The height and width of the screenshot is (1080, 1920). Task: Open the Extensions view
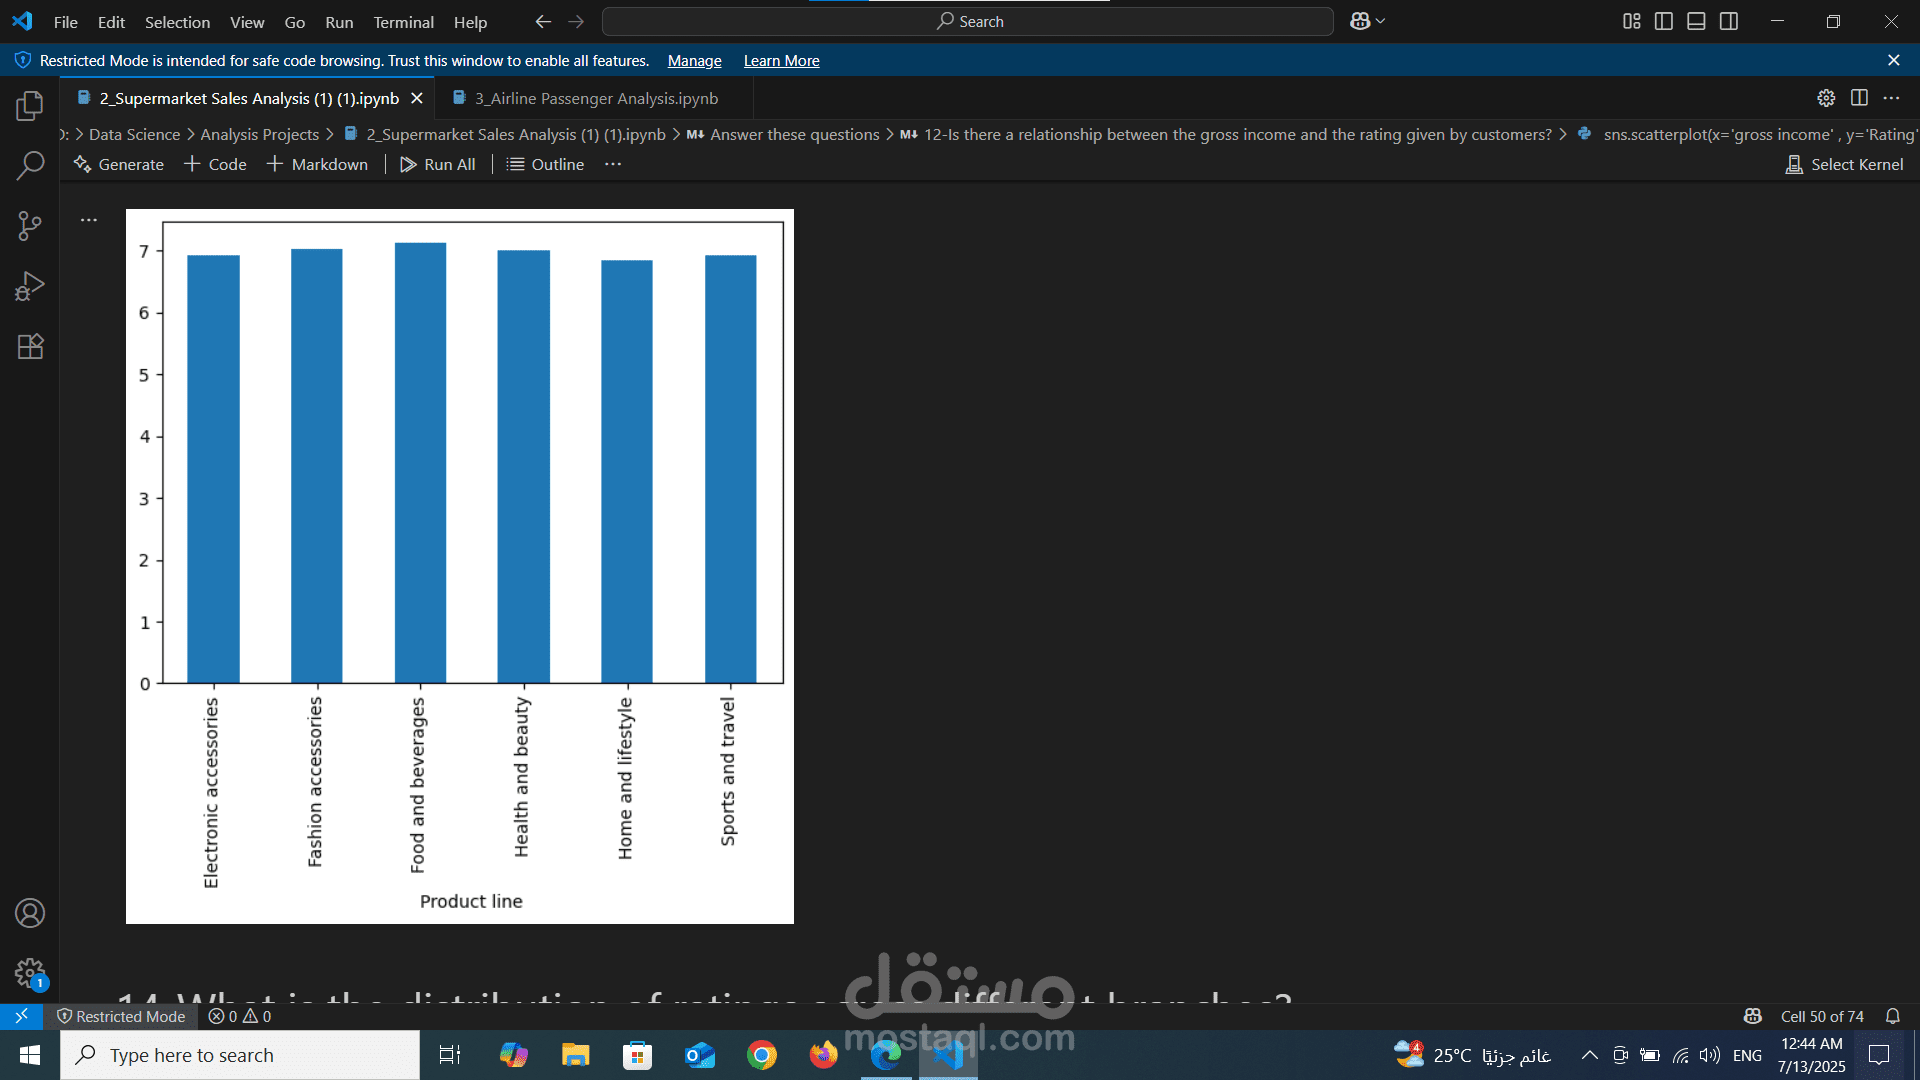point(30,347)
